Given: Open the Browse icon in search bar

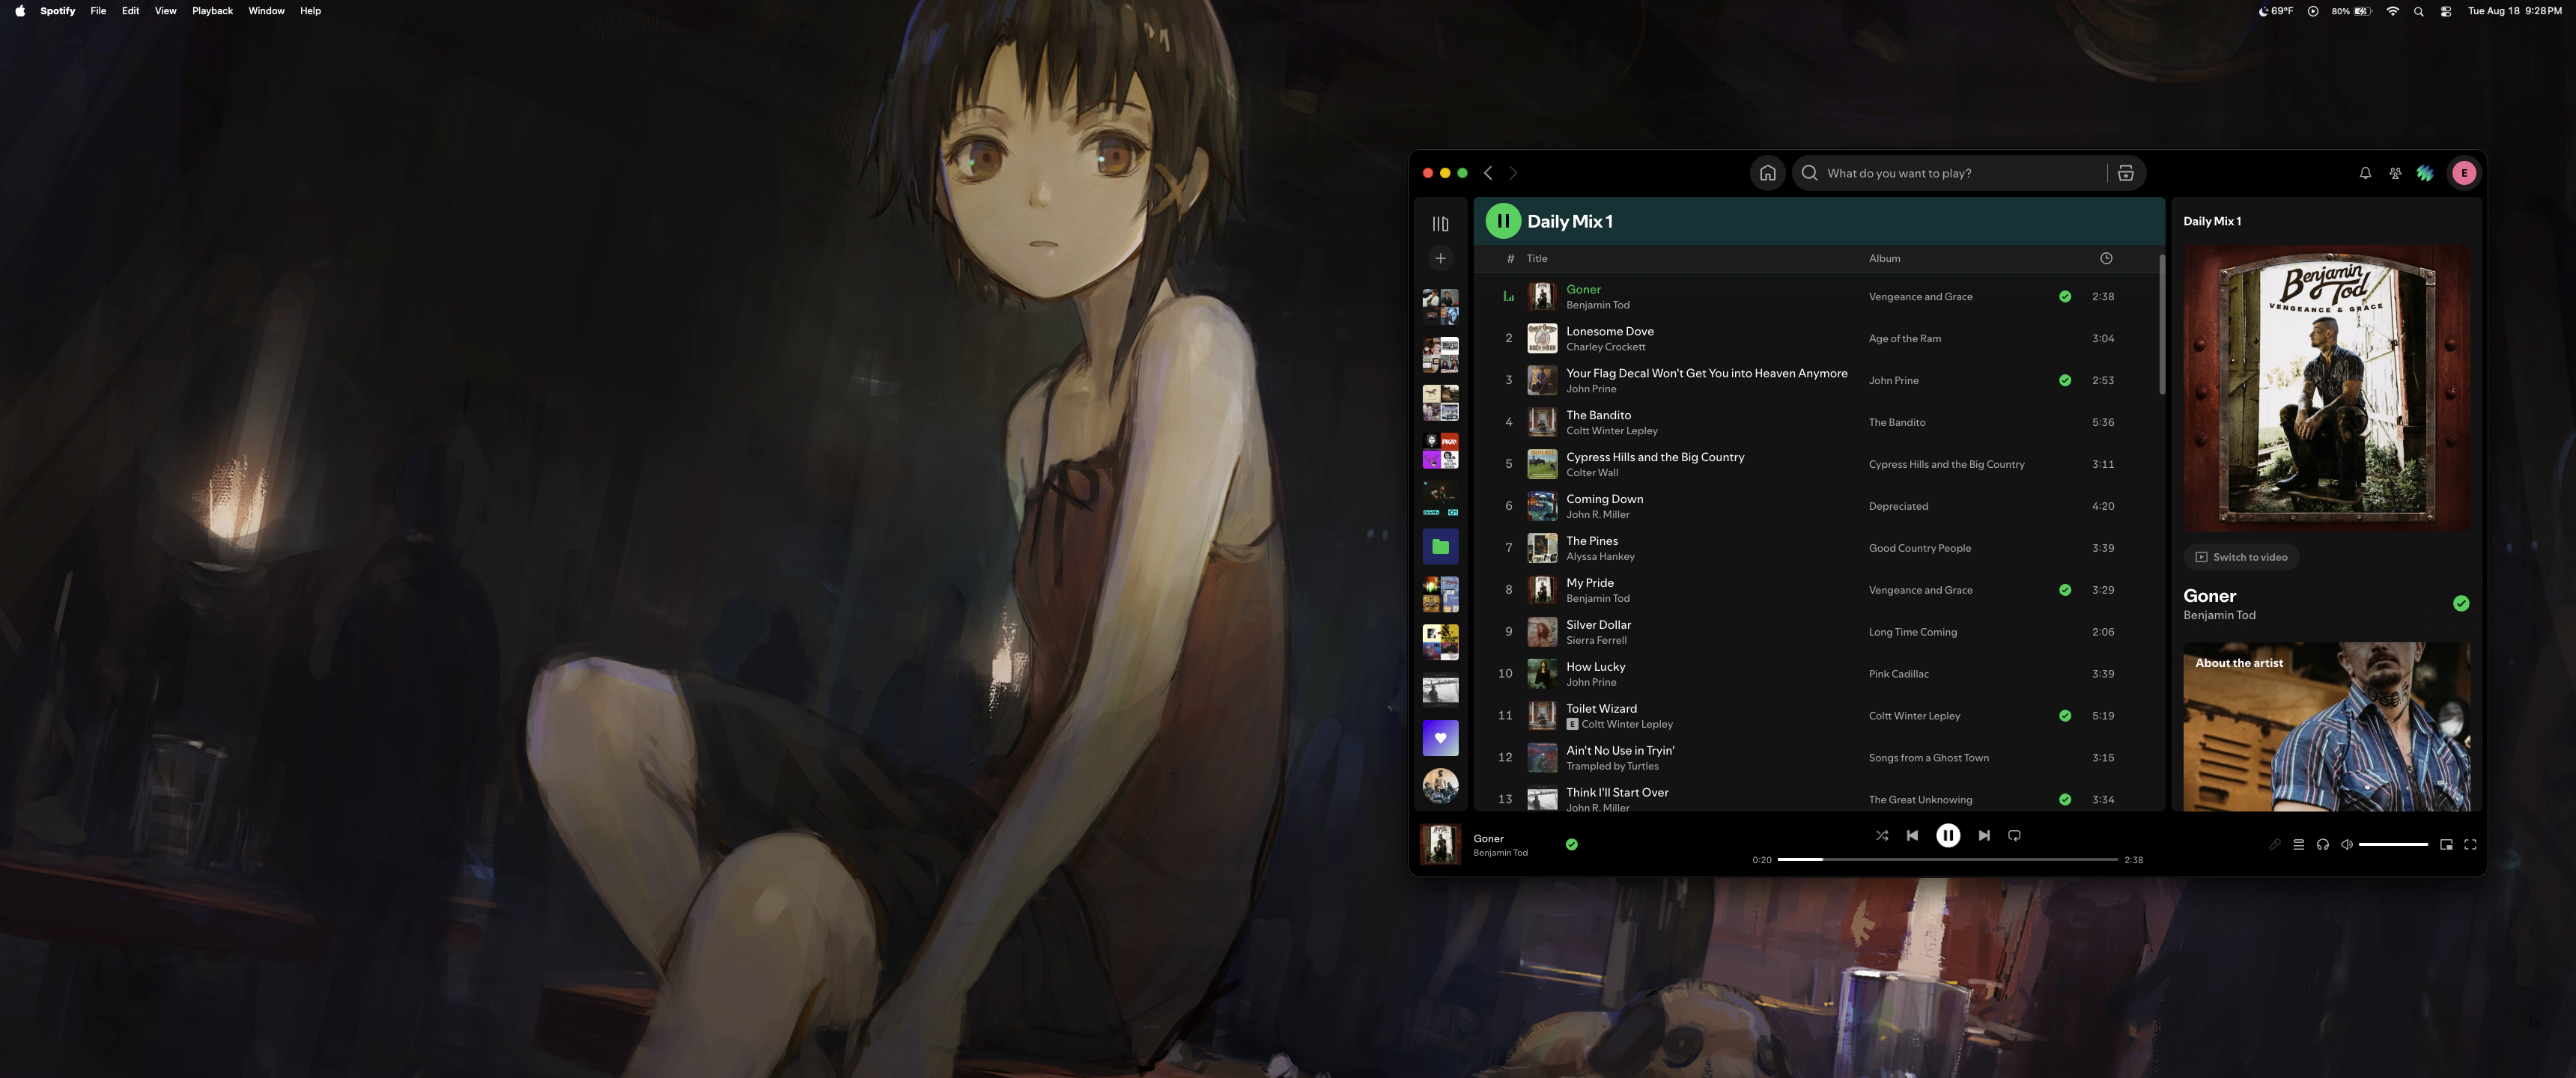Looking at the screenshot, I should (2125, 173).
